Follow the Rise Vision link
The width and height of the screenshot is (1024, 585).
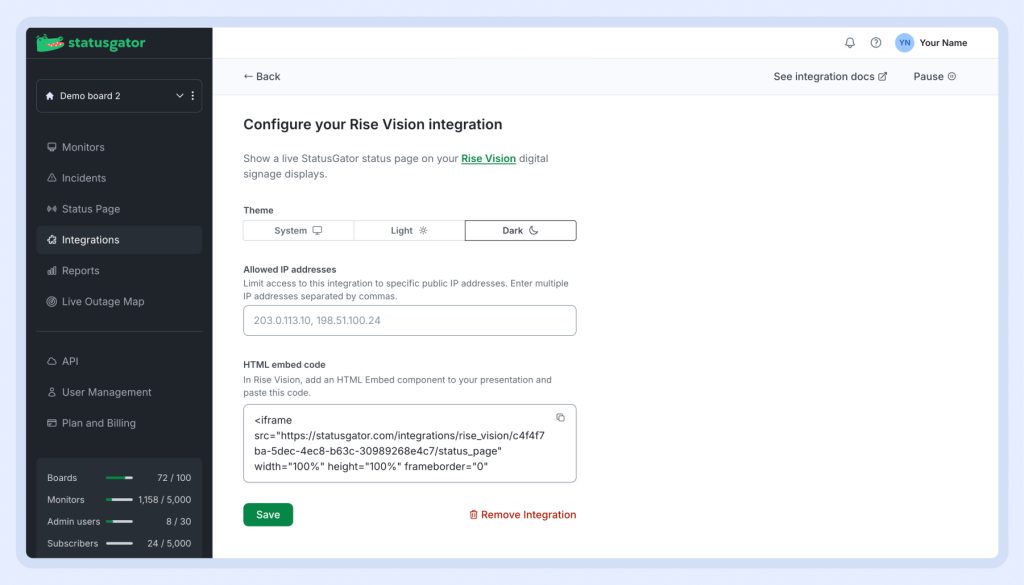[488, 158]
